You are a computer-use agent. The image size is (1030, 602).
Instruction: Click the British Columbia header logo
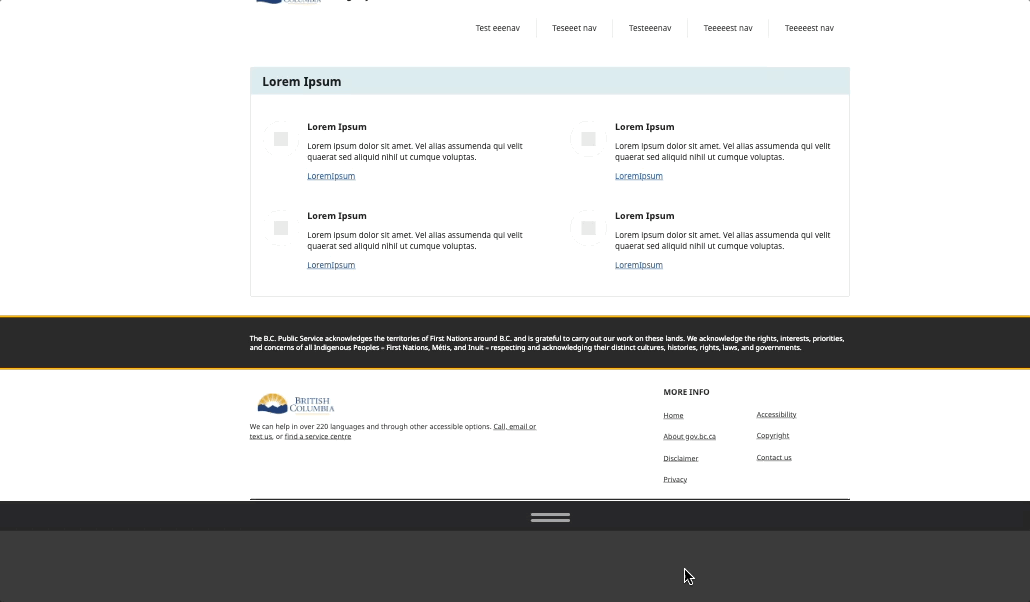coord(289,2)
